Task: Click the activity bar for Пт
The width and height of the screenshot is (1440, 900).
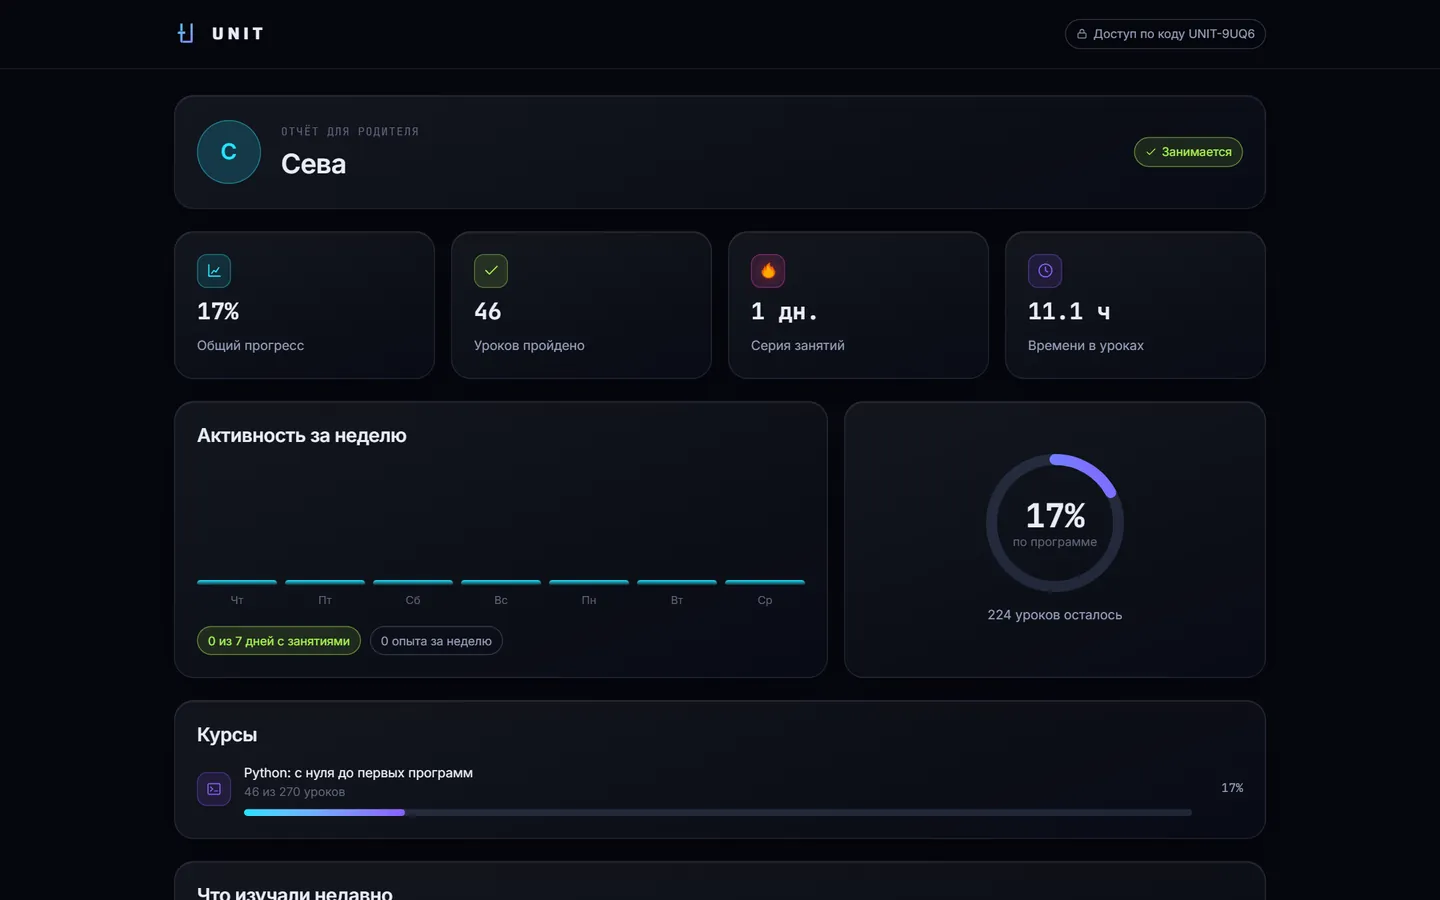Action: tap(325, 582)
